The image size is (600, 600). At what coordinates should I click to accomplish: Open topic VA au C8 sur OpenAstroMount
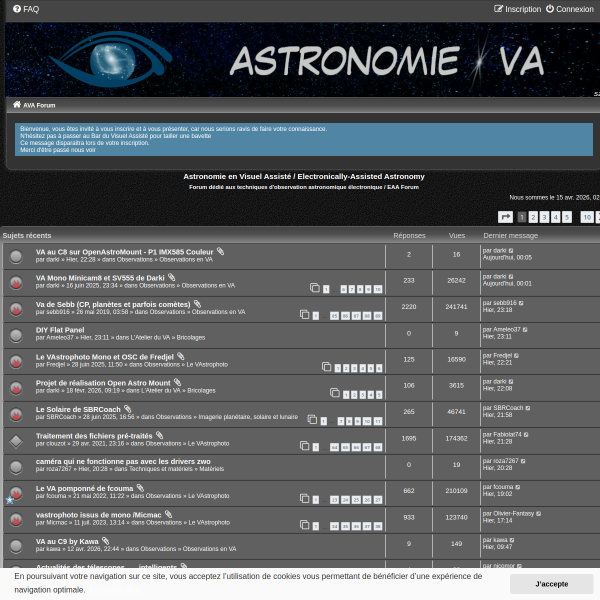click(x=124, y=252)
